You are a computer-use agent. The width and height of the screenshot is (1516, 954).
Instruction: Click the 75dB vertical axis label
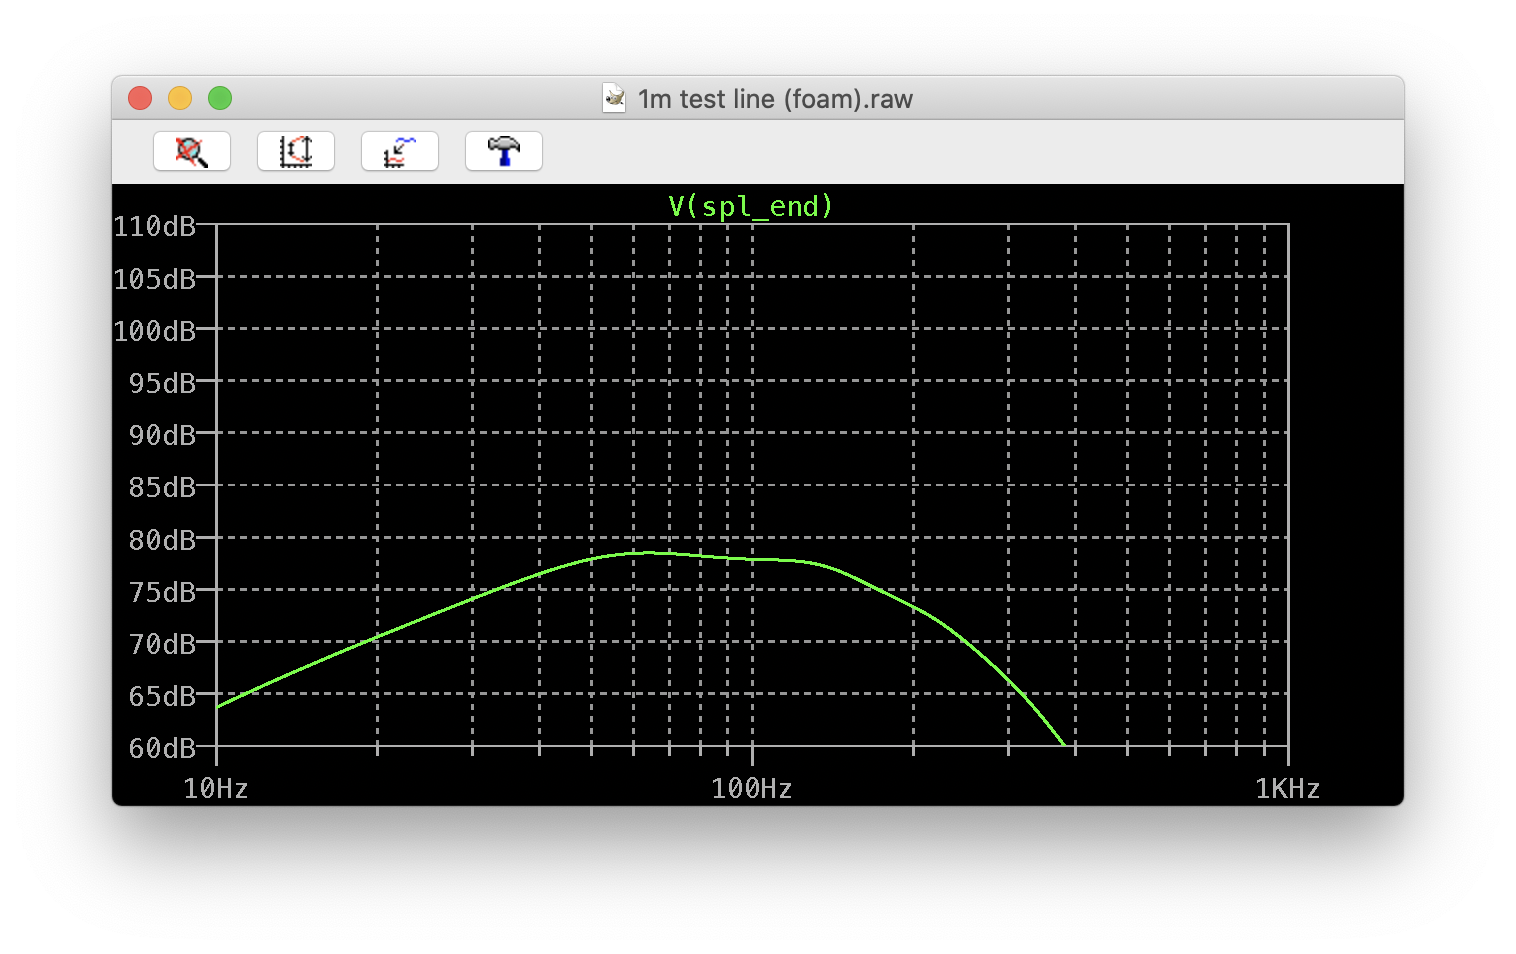click(x=162, y=592)
